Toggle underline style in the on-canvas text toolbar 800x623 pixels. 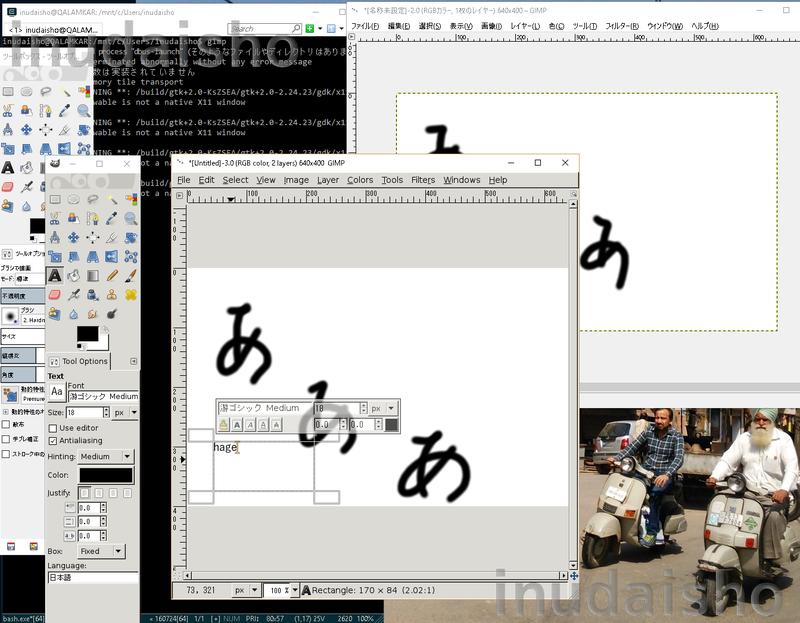tap(263, 425)
